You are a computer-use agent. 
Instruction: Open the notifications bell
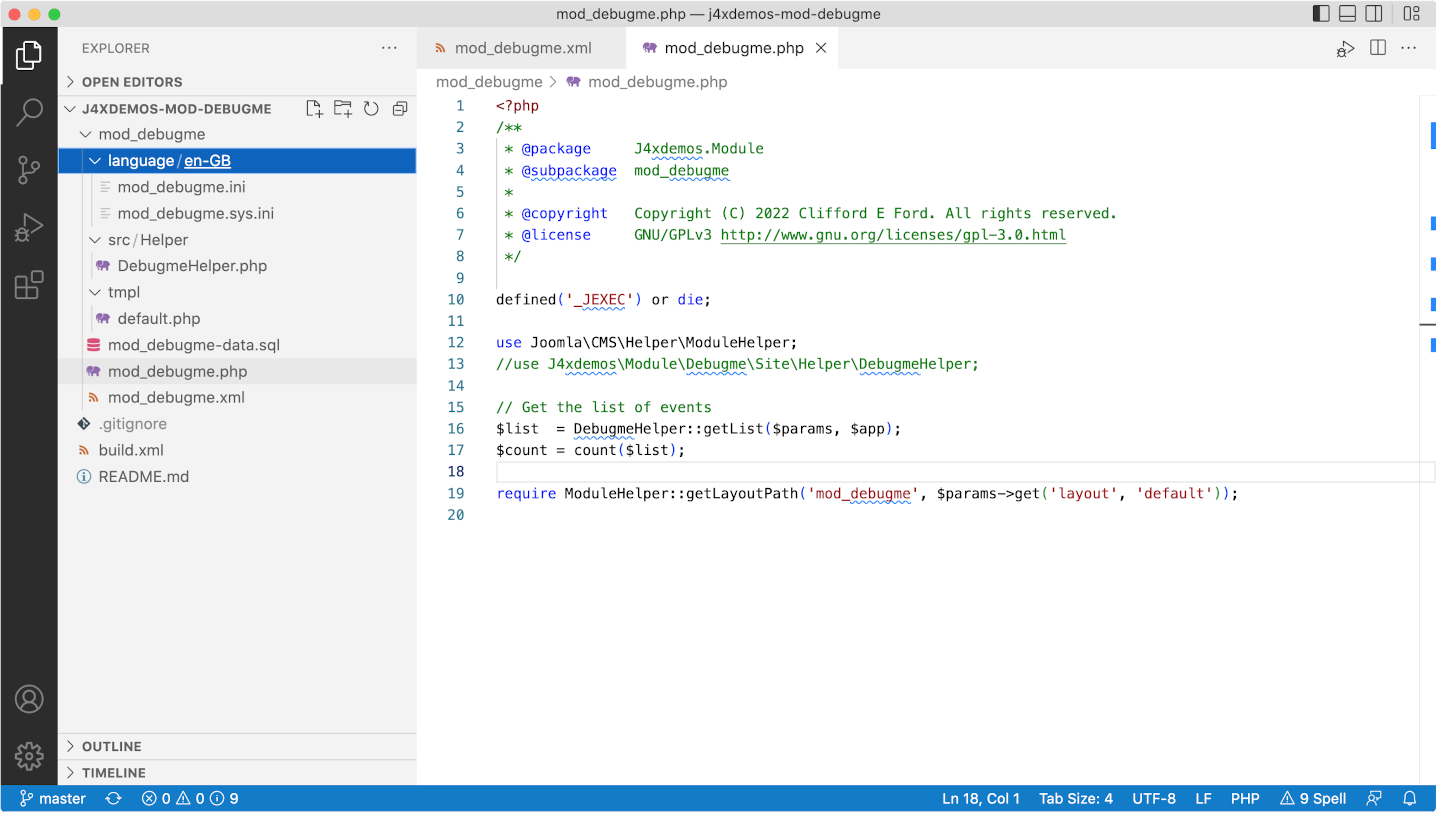1409,798
